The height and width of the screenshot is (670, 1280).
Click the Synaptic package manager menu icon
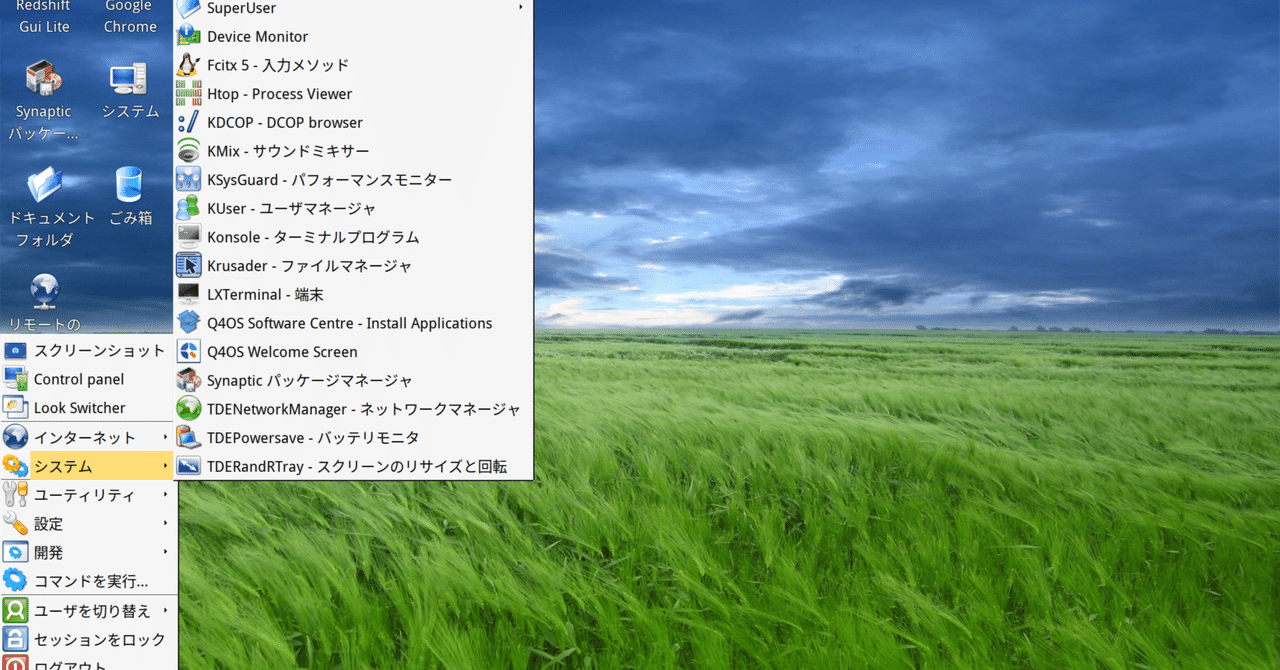pyautogui.click(x=189, y=380)
